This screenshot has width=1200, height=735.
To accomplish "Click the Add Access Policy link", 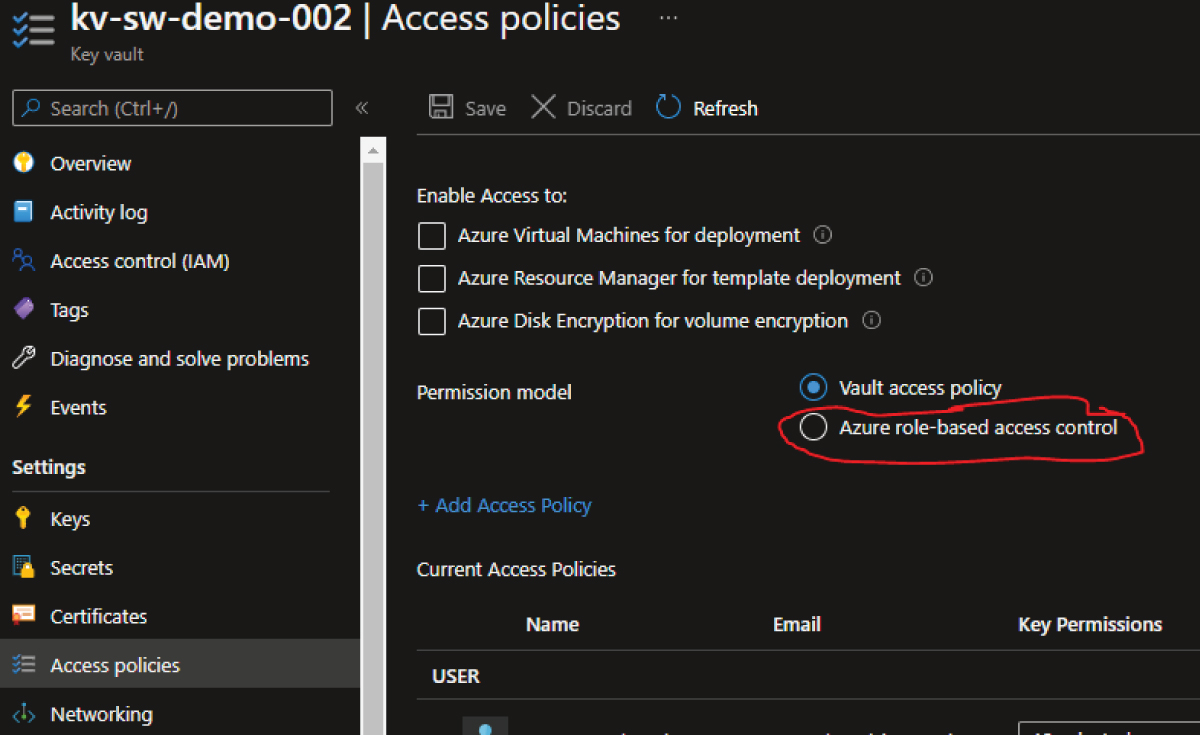I will [x=504, y=506].
